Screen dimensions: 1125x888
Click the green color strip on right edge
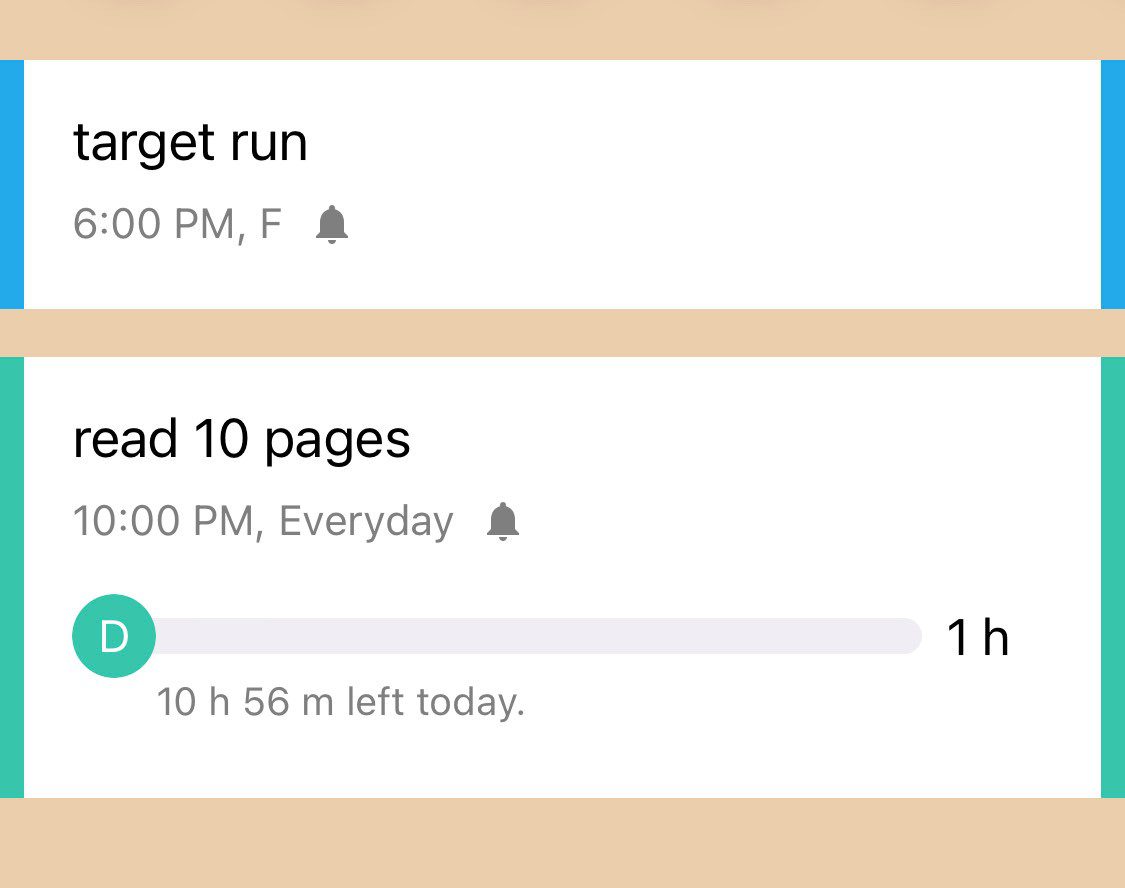click(1113, 577)
